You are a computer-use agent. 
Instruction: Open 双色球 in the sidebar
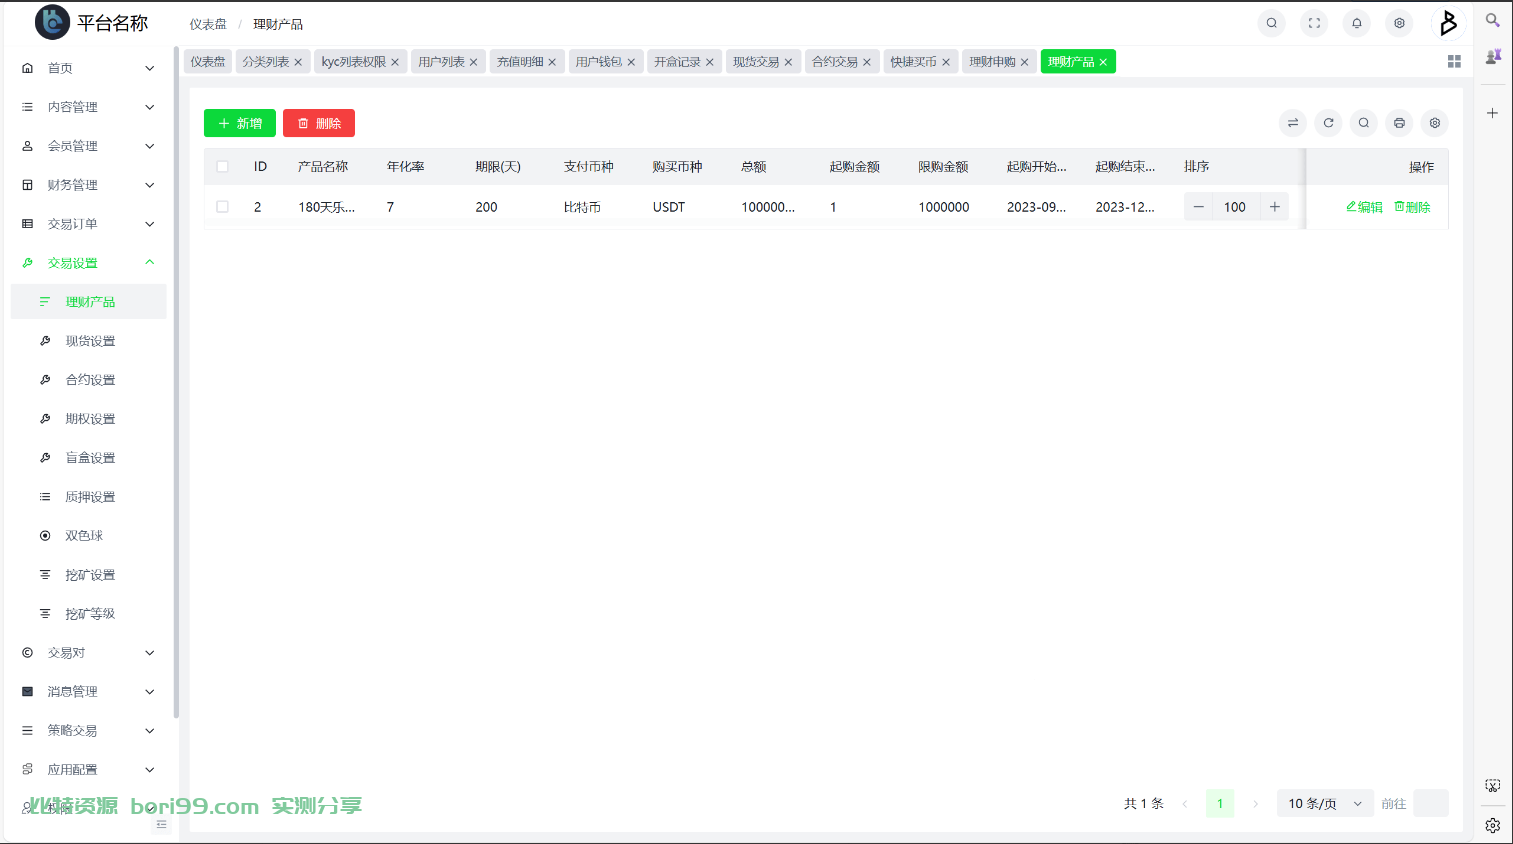[x=89, y=536]
